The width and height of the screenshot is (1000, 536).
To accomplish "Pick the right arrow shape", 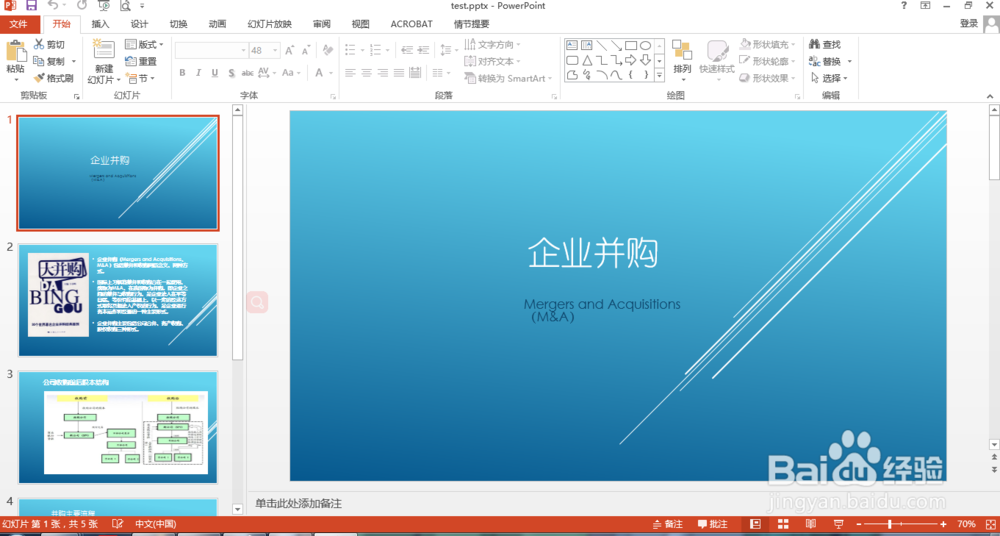I will click(631, 60).
